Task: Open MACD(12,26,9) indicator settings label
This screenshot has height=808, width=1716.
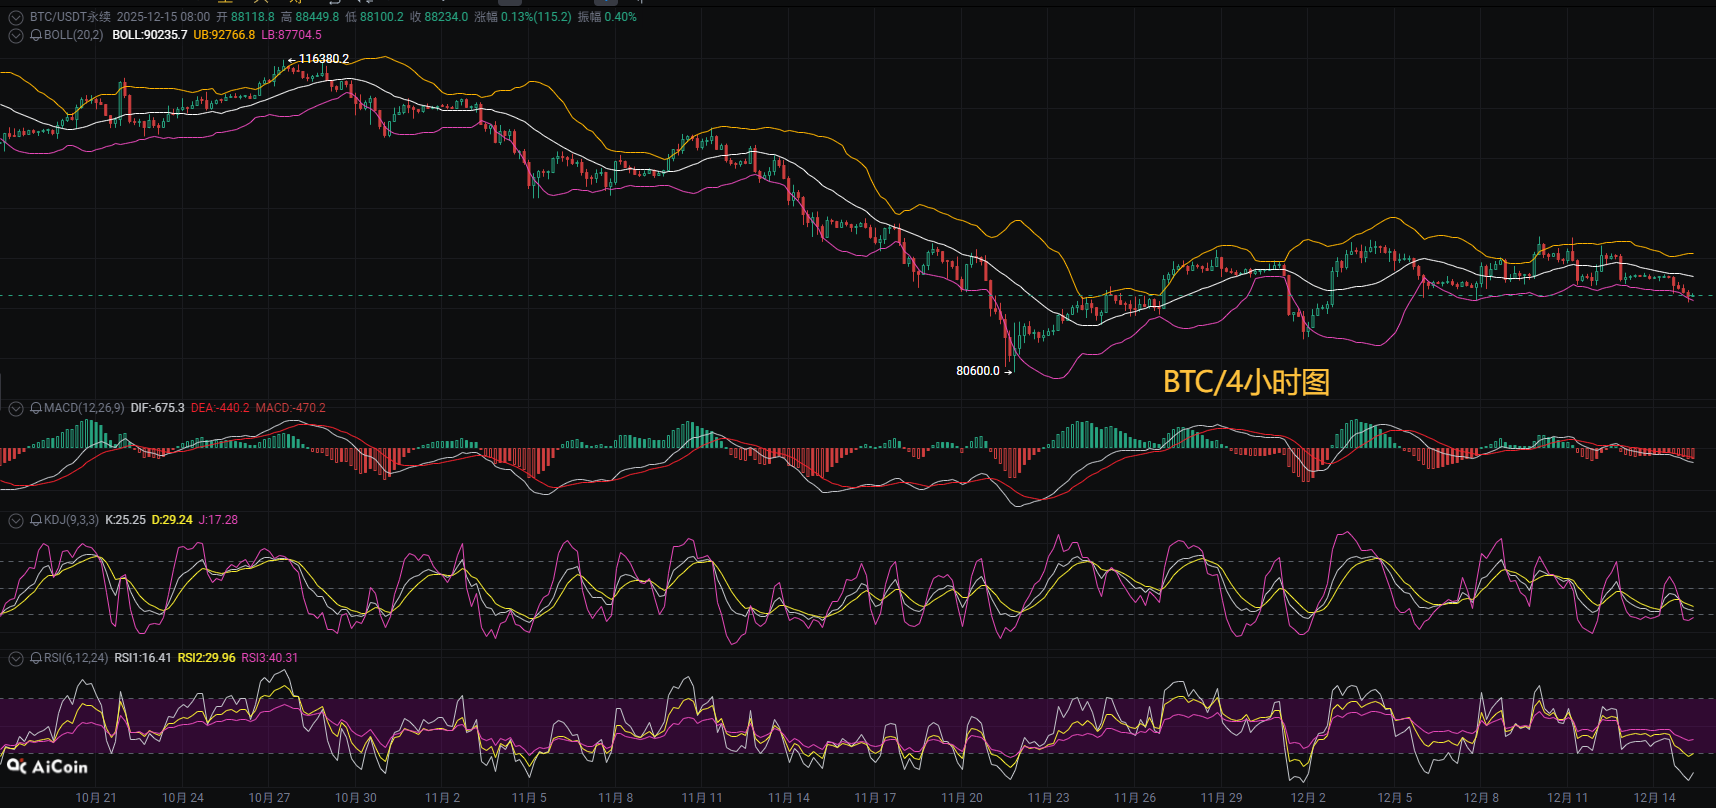Action: [x=84, y=408]
